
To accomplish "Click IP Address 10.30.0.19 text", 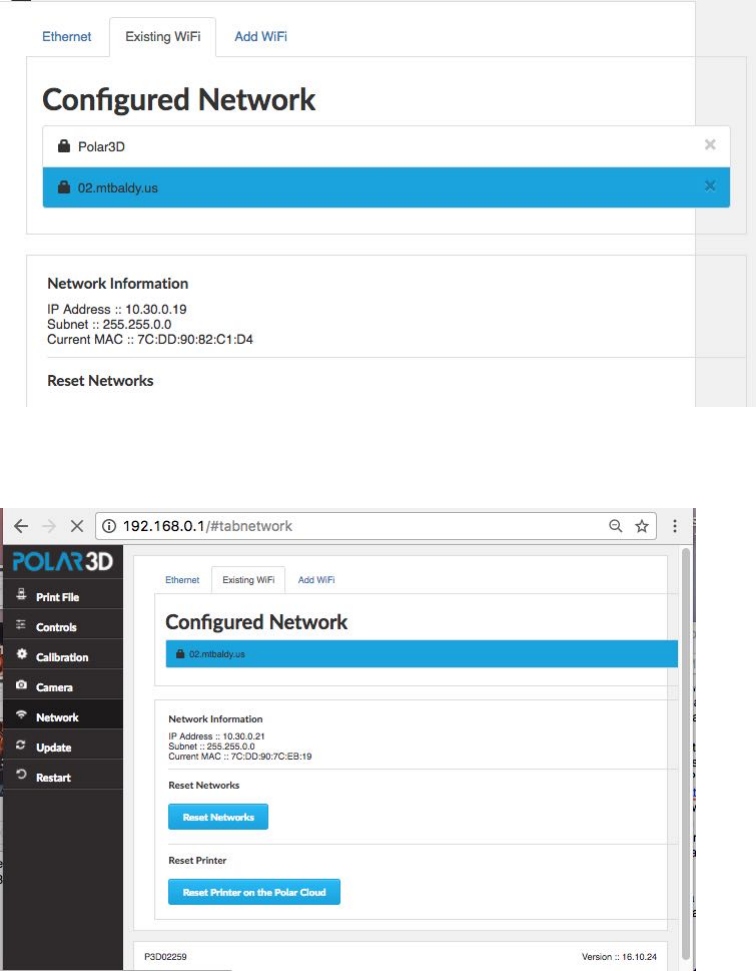I will (x=117, y=309).
